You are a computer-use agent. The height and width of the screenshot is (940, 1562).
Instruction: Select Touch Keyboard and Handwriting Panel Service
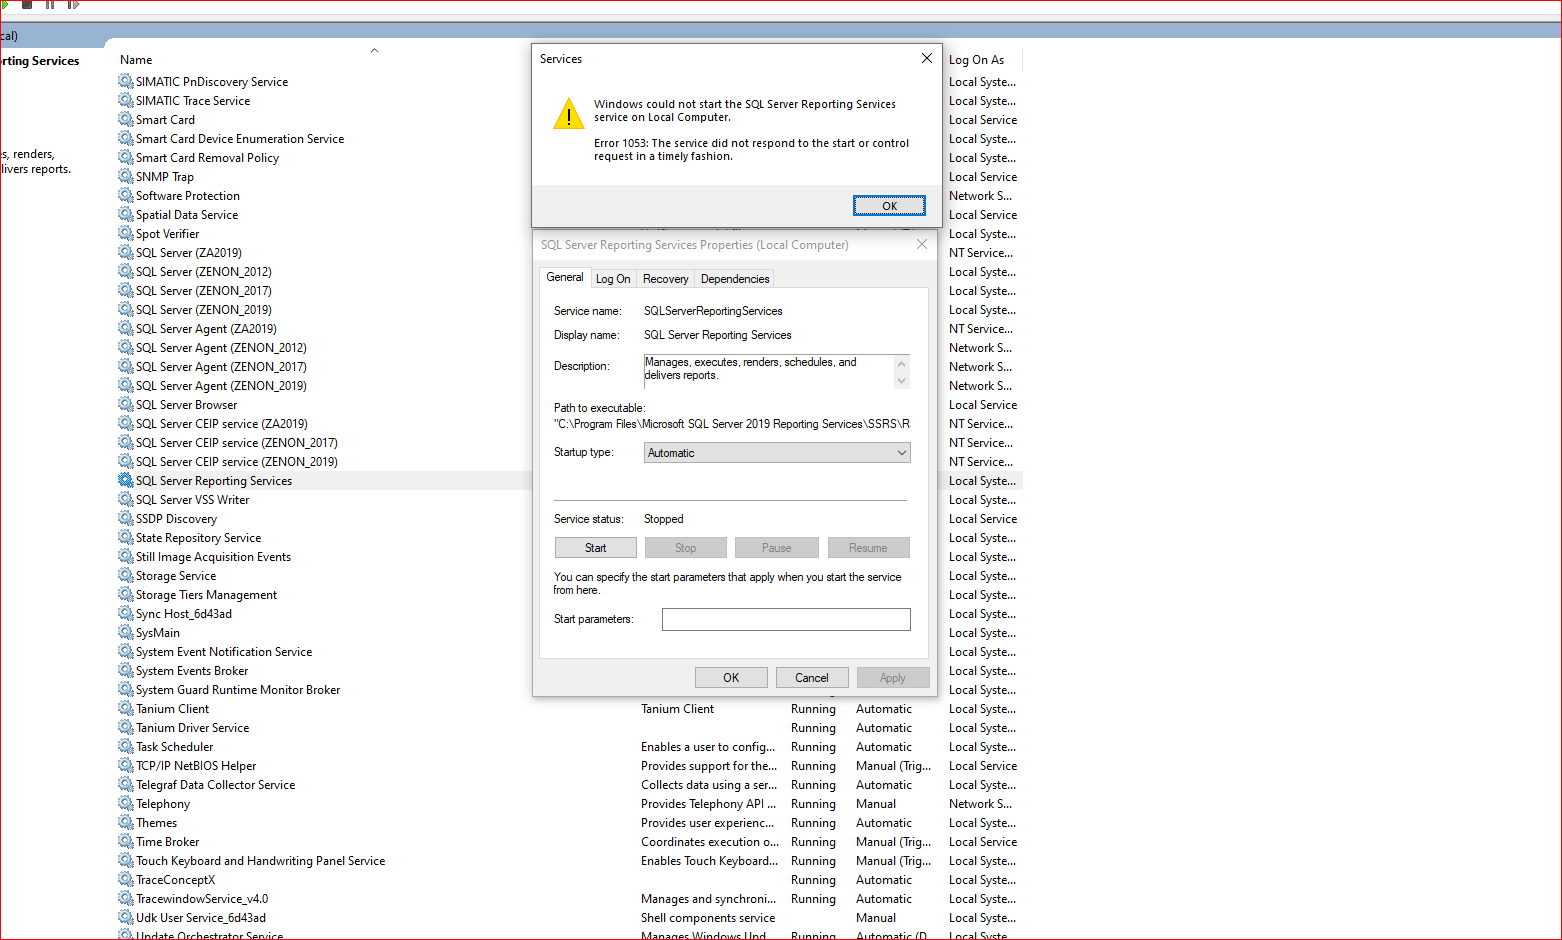[260, 860]
